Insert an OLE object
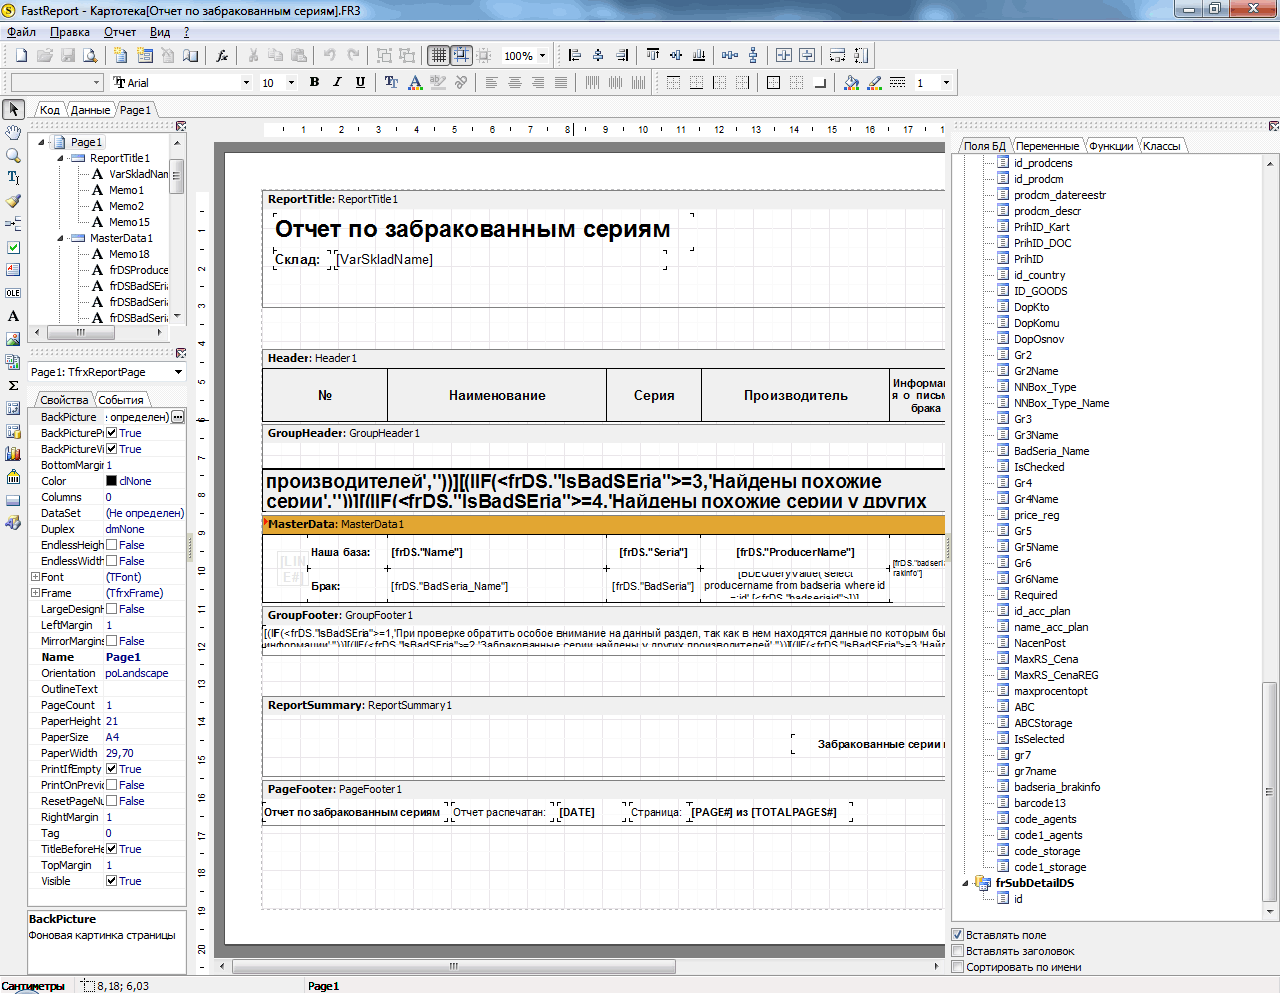 pos(13,293)
